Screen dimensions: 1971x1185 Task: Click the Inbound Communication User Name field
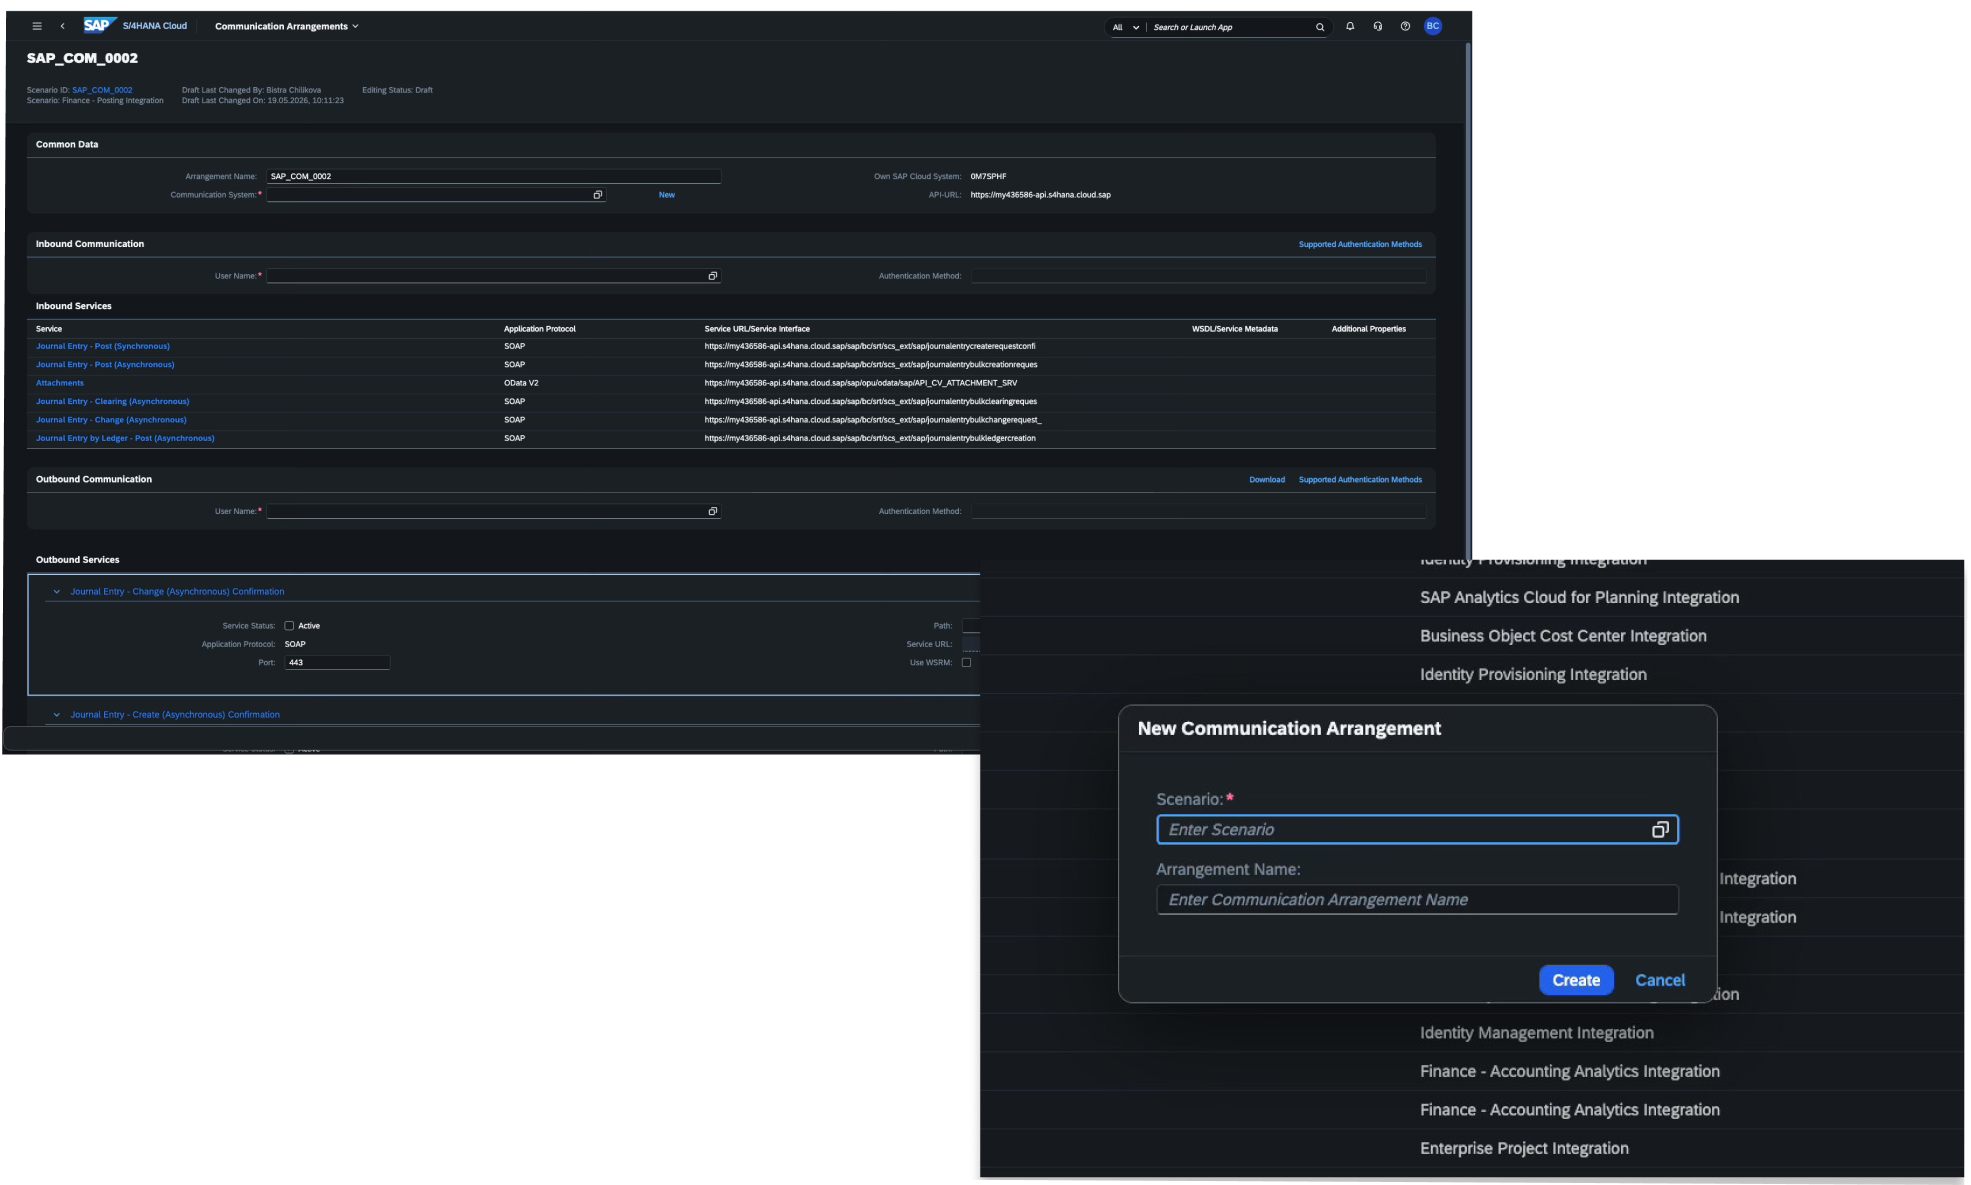[x=493, y=276]
